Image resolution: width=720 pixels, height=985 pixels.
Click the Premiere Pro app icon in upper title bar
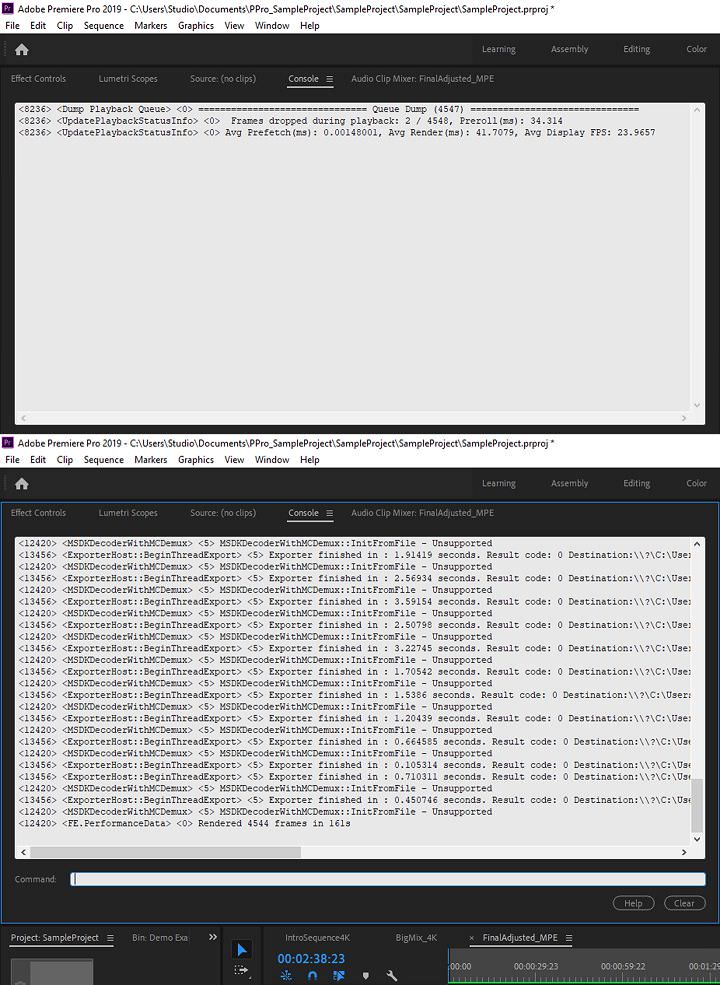[x=8, y=9]
